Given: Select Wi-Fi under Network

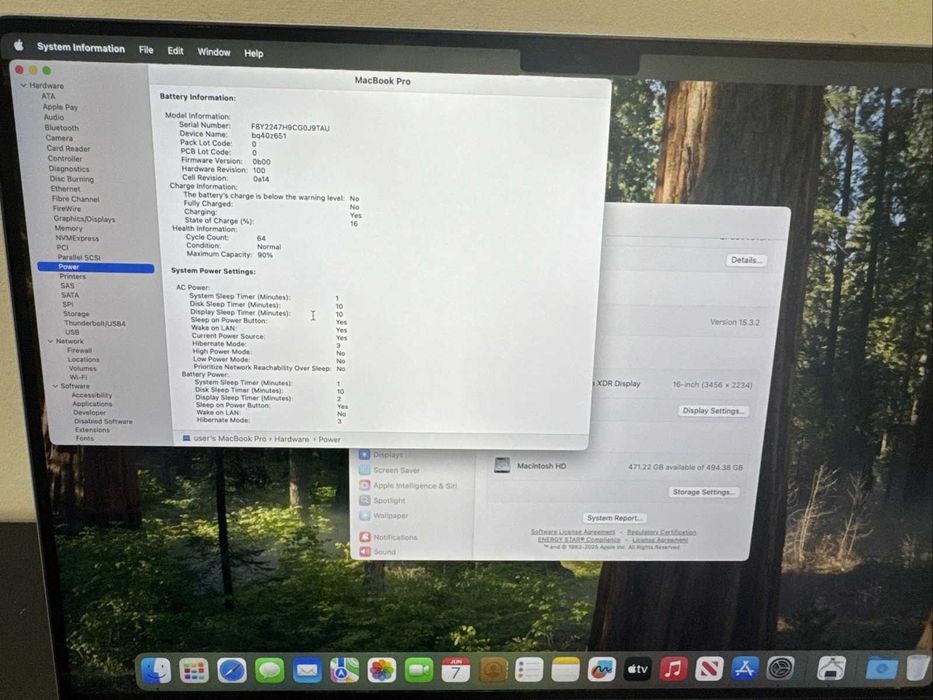Looking at the screenshot, I should [x=79, y=377].
